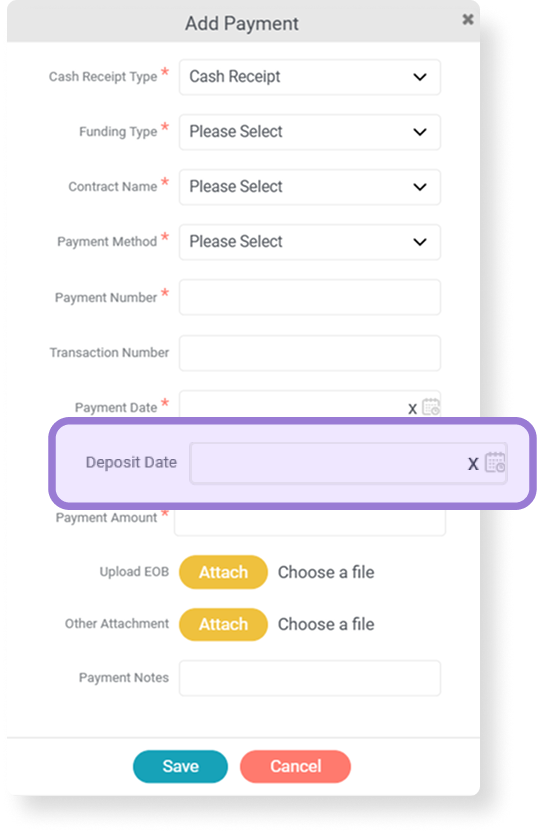Click the Cash Receipt Type dropdown chevron arrow
This screenshot has height=833, width=537.
point(420,78)
